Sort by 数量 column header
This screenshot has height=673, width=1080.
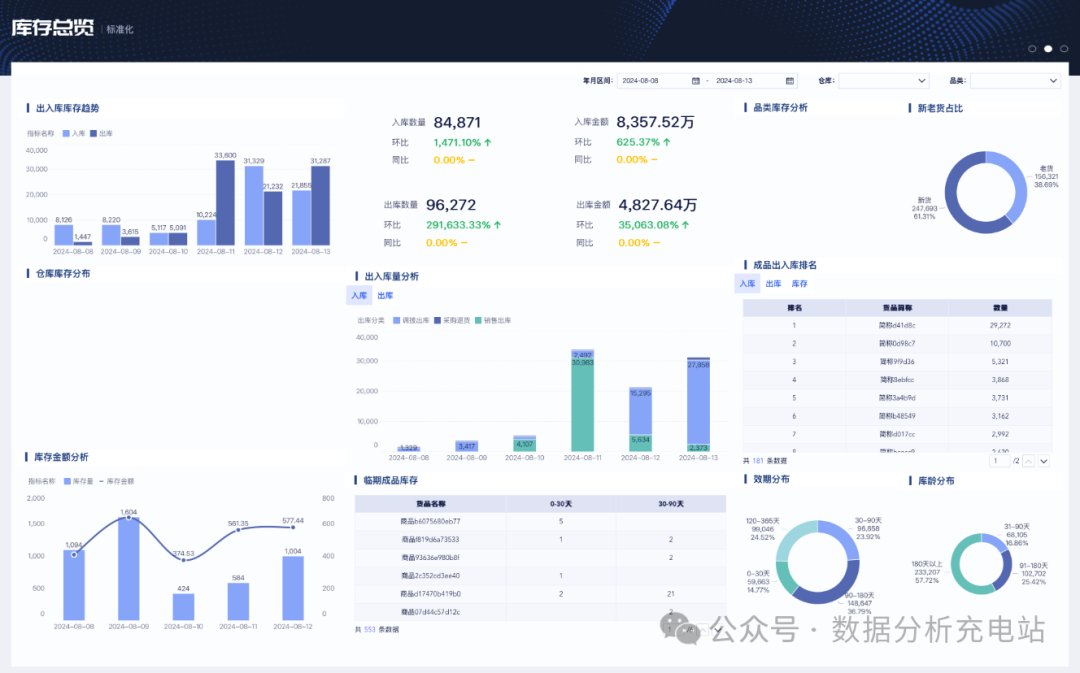pos(1000,308)
